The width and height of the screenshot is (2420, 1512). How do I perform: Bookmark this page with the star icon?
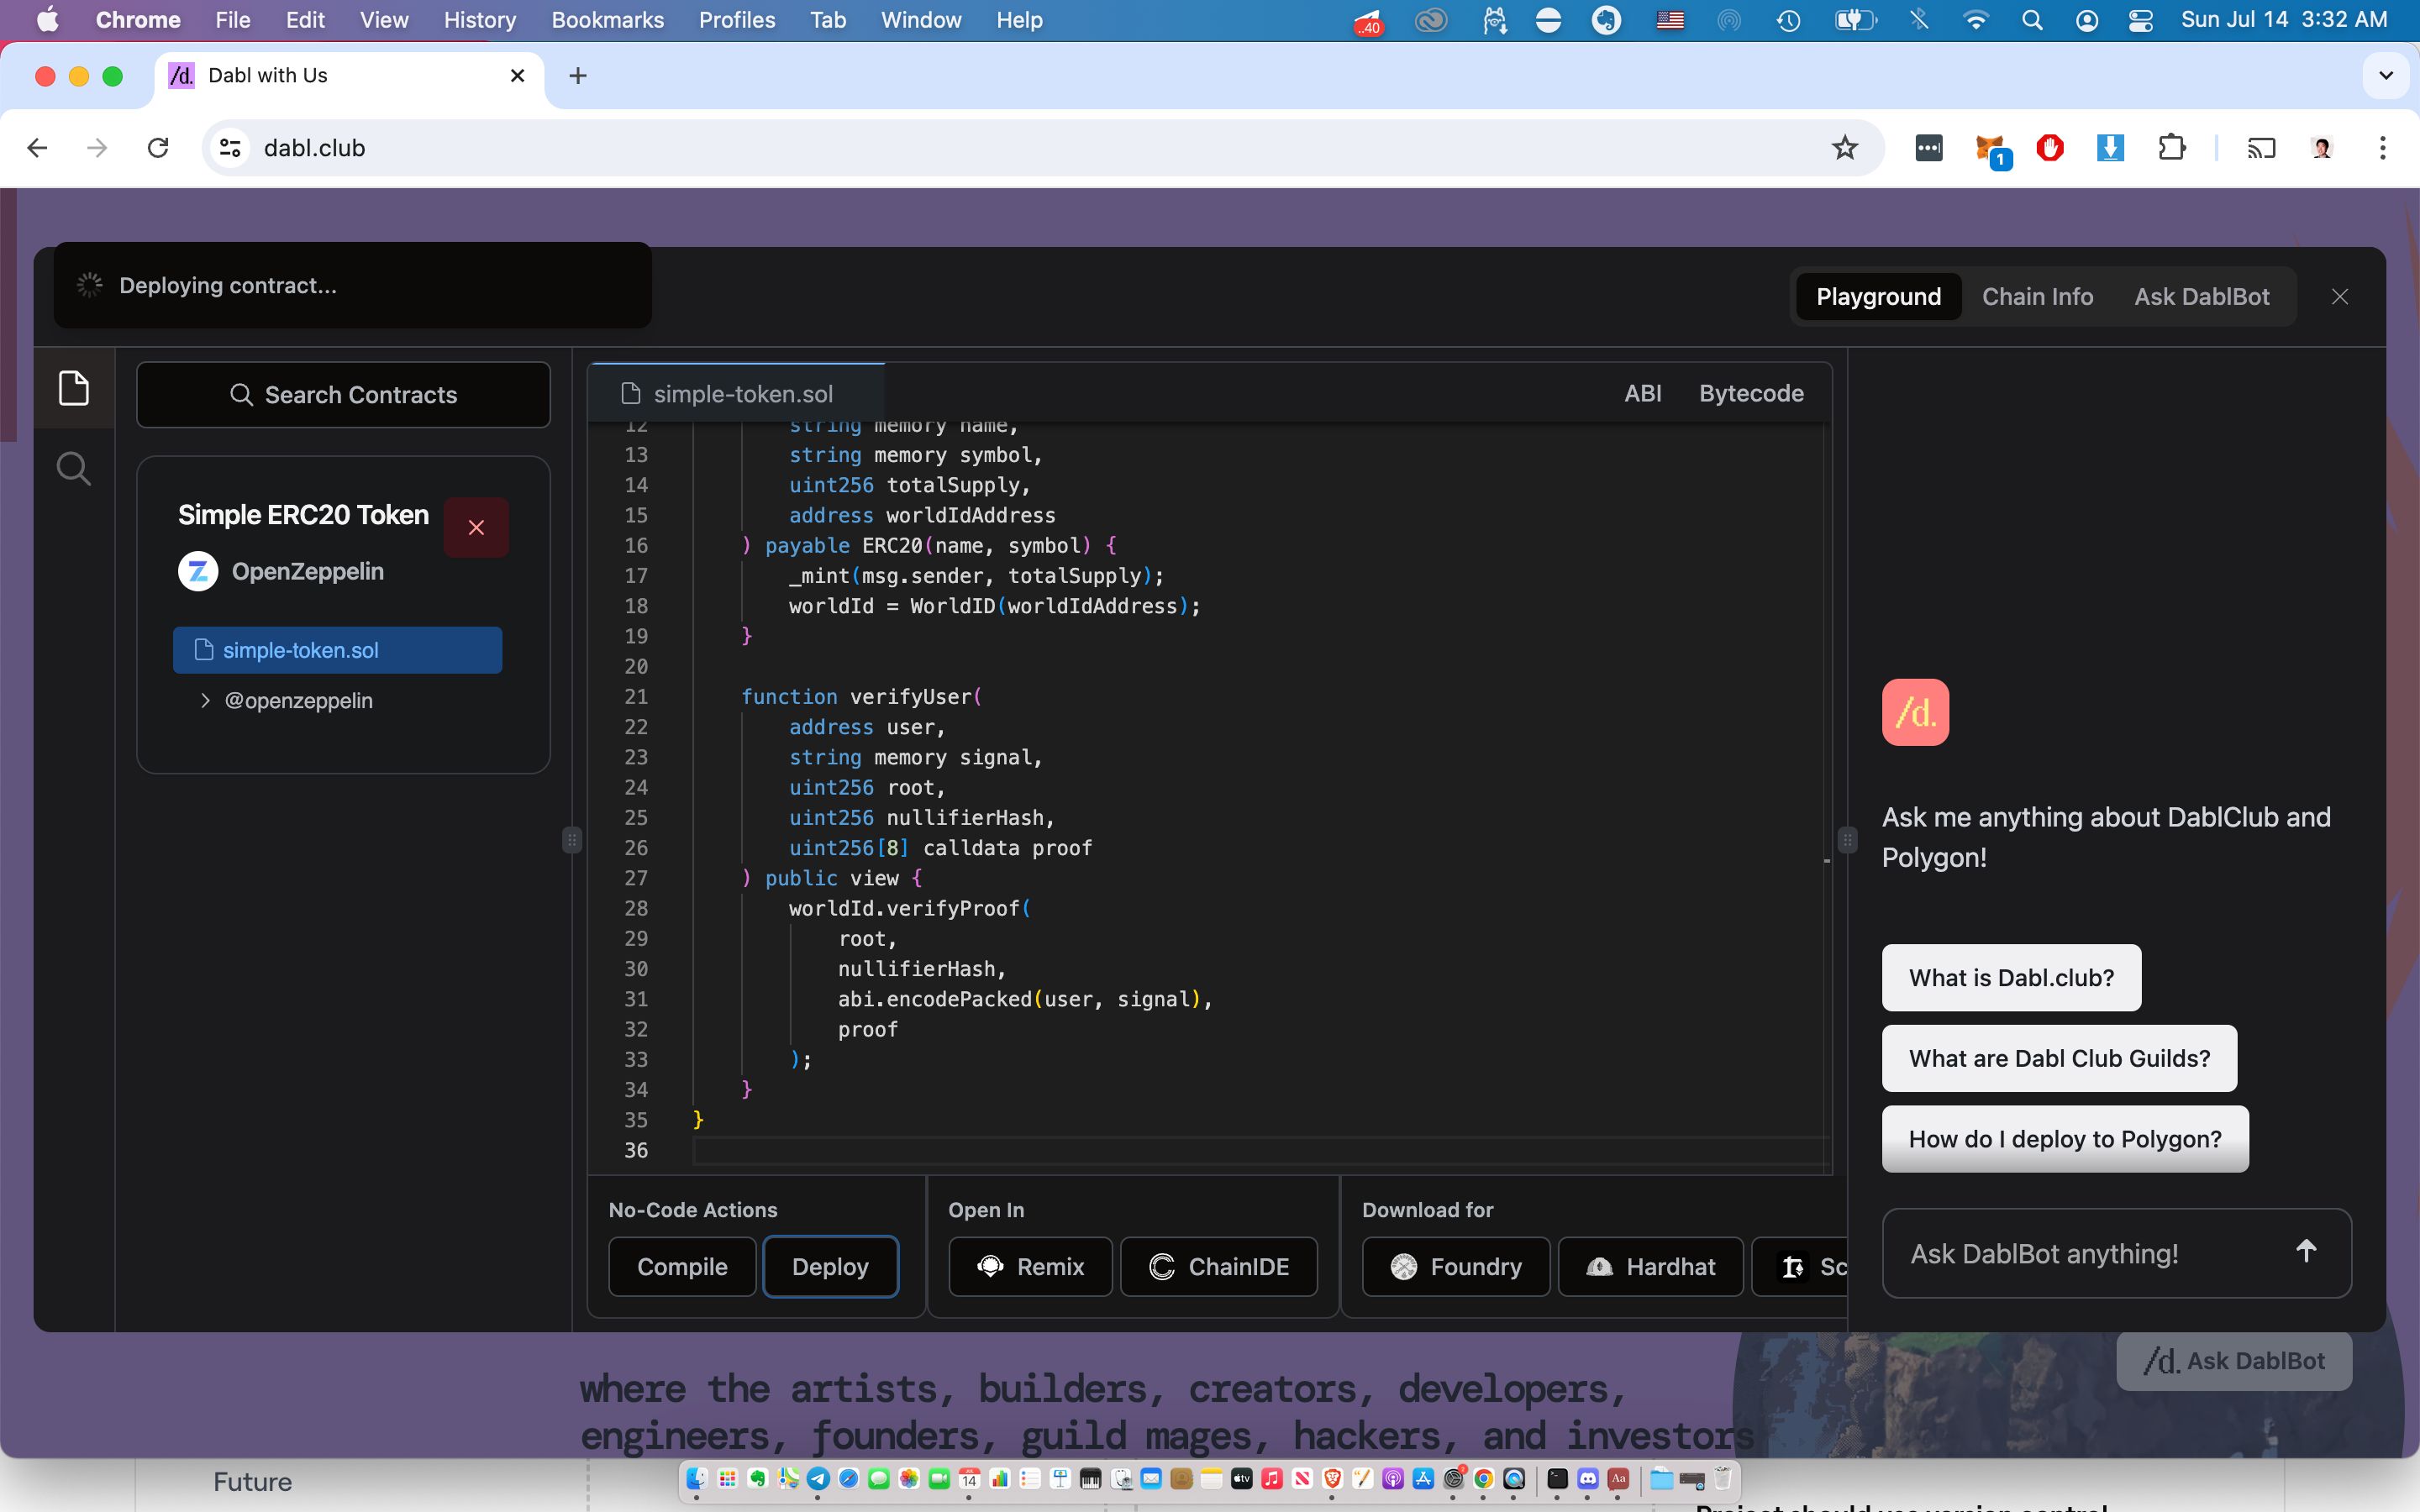1845,148
